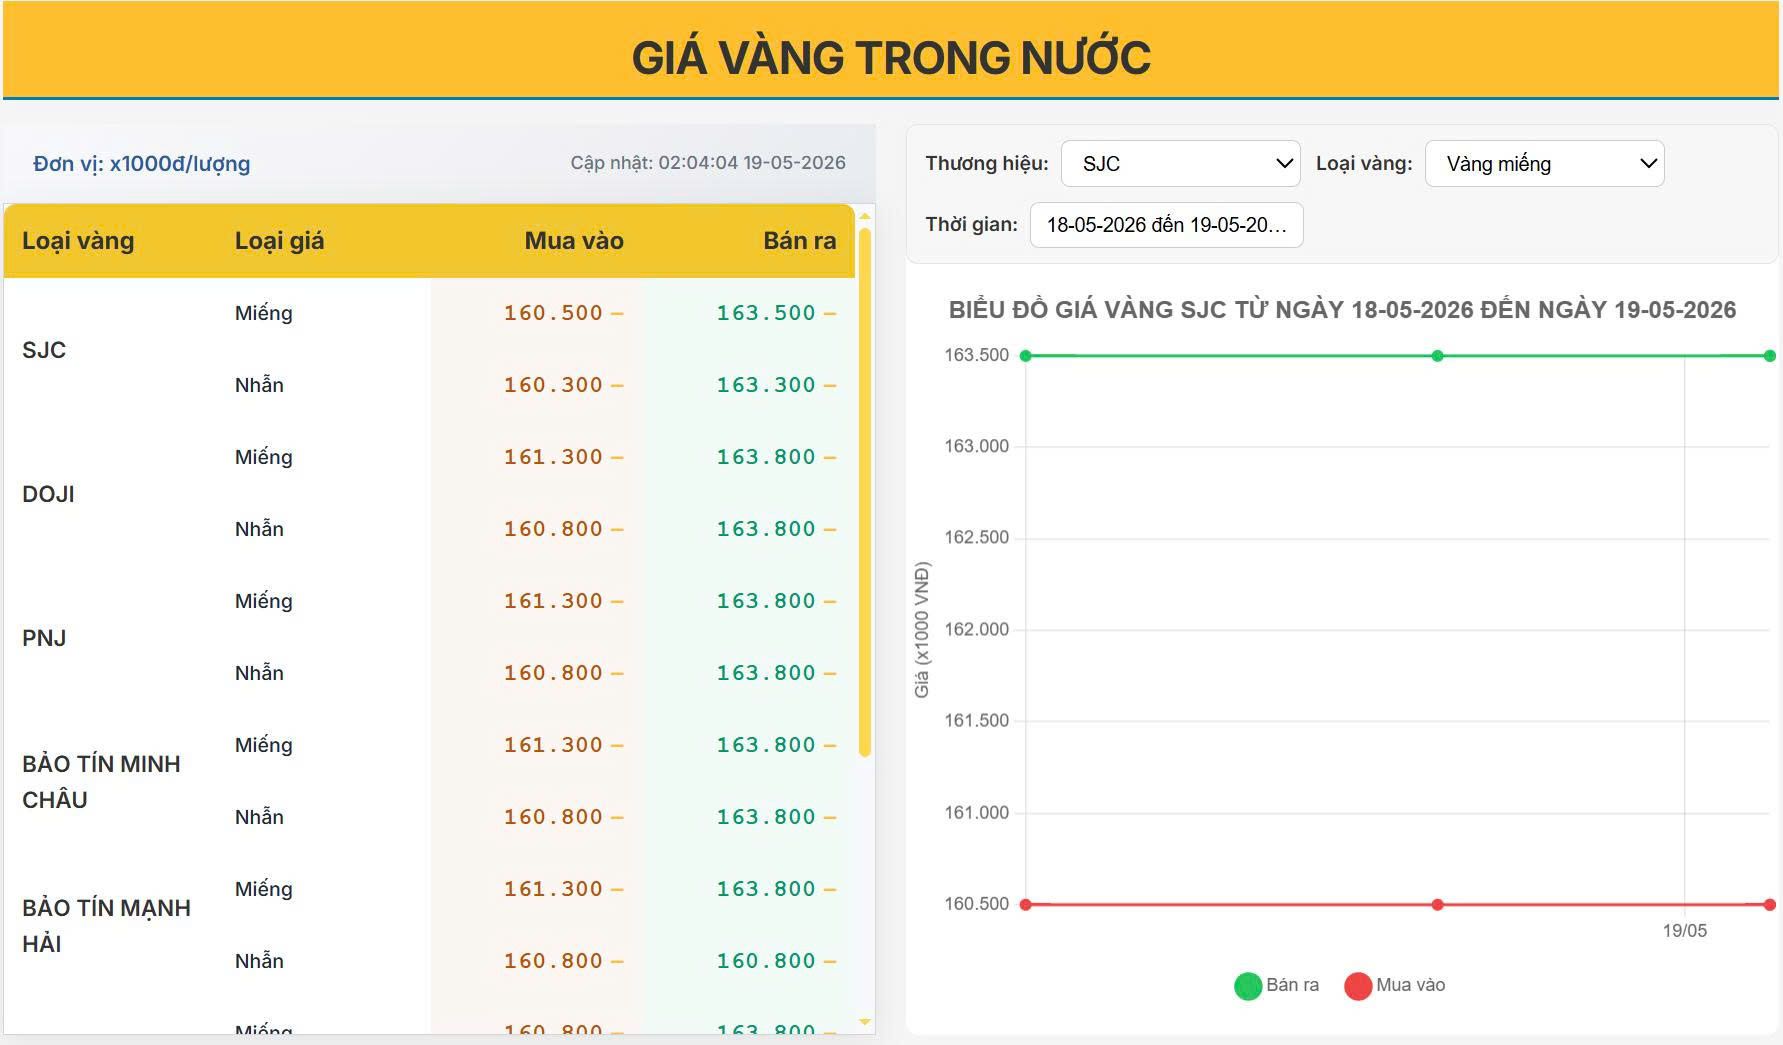Click the middle green Bán ra data point
The image size is (1783, 1045).
[x=1437, y=356]
